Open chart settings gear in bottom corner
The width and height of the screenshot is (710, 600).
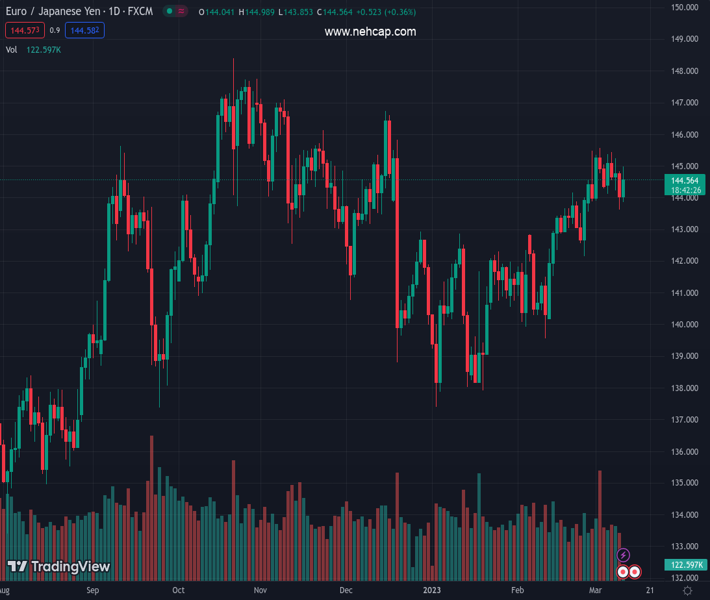(x=687, y=591)
